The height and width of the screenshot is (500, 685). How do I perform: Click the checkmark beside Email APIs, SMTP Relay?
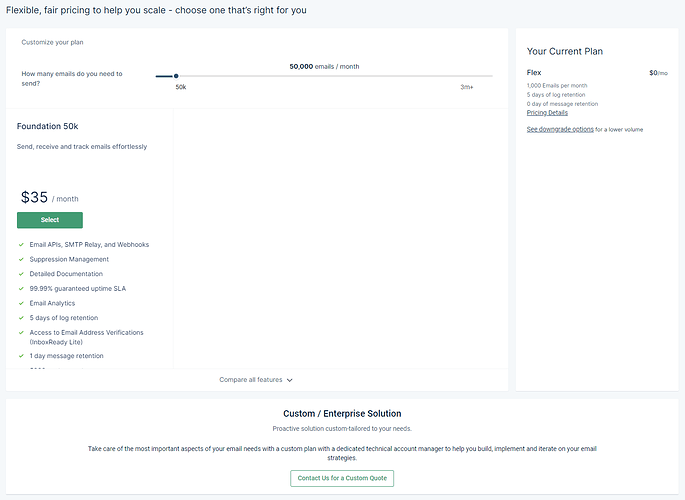click(x=21, y=245)
